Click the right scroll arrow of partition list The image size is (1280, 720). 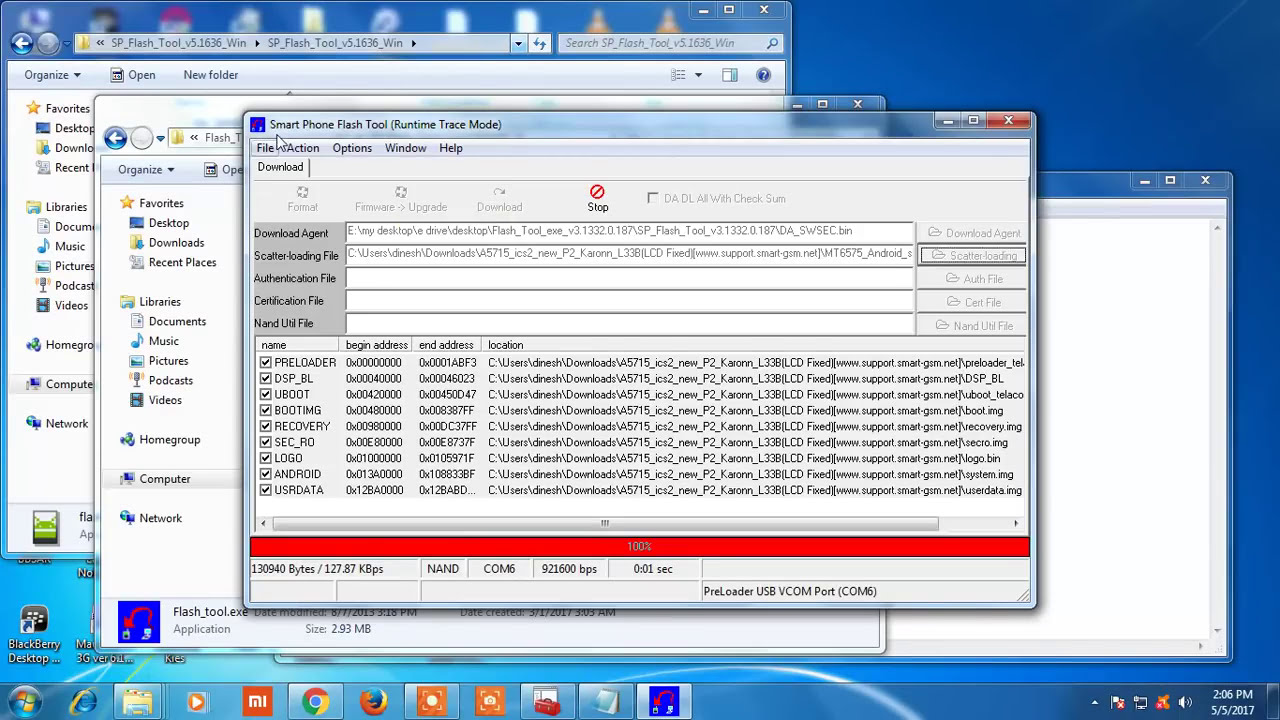point(1016,523)
